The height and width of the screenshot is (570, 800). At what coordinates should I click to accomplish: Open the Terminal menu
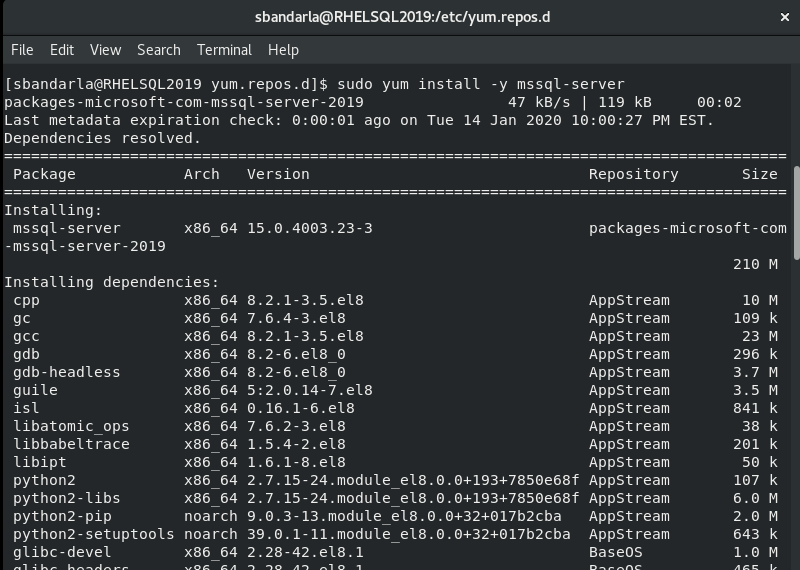tap(224, 49)
